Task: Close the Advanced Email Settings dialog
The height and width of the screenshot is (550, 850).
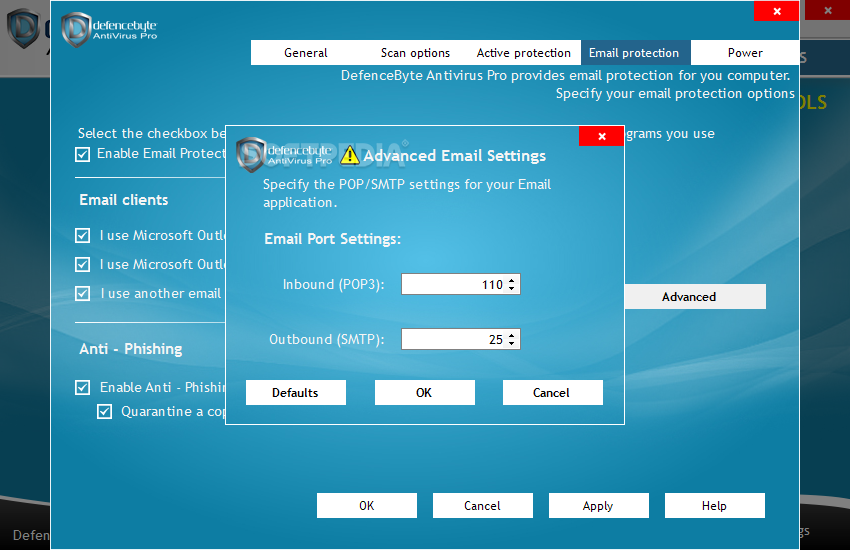Action: tap(601, 136)
